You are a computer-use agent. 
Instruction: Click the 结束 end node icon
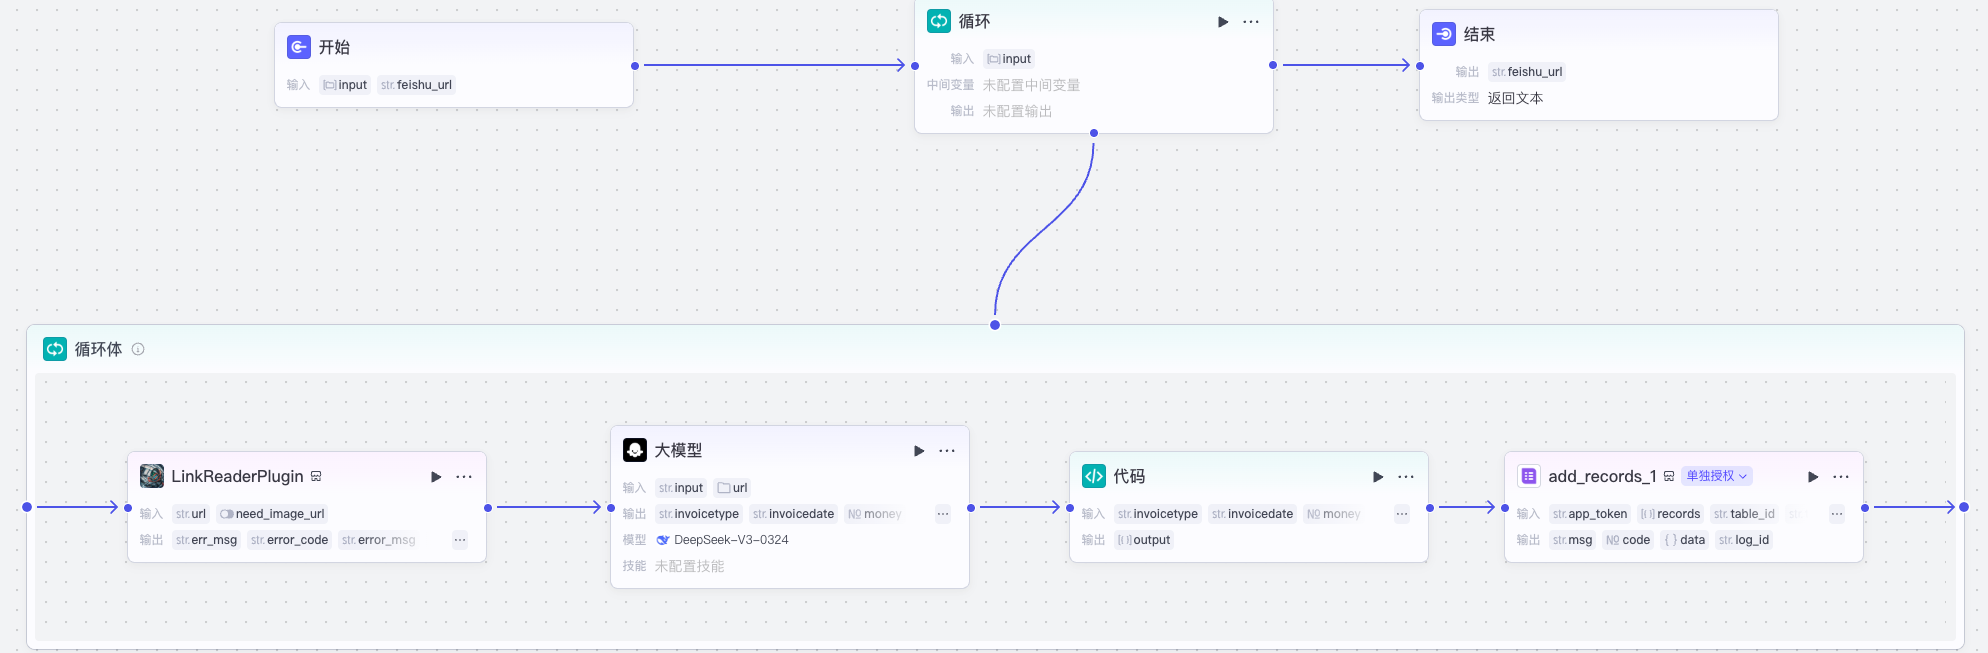[1444, 34]
